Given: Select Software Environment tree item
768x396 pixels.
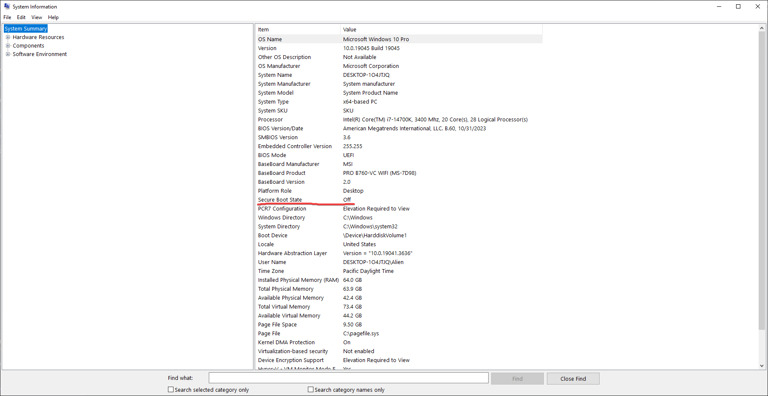Looking at the screenshot, I should (x=40, y=54).
